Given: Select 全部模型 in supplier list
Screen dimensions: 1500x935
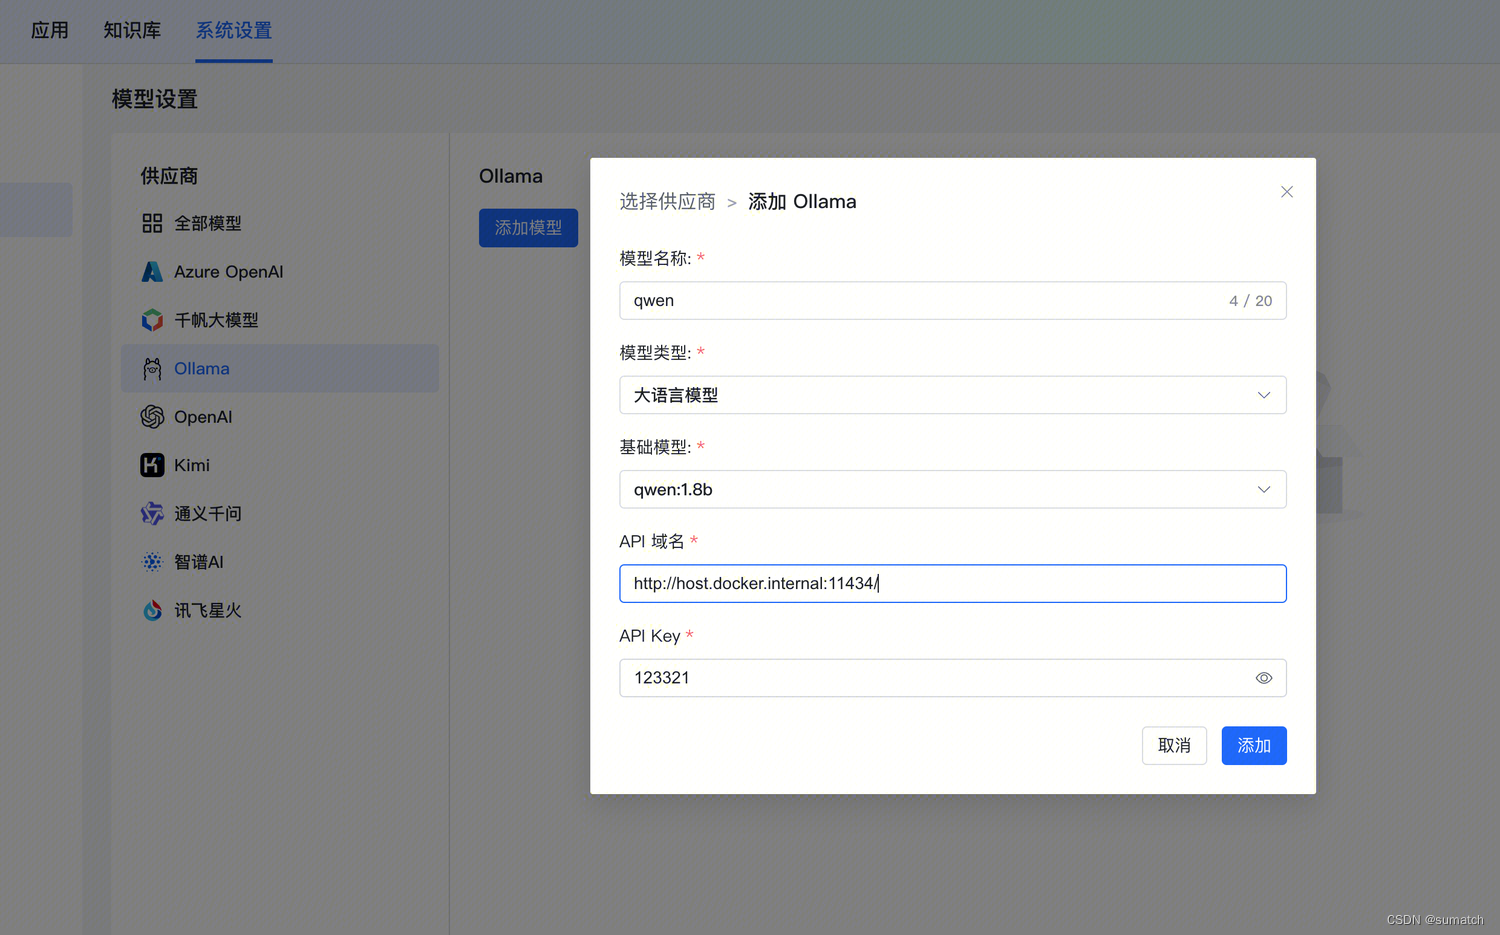Looking at the screenshot, I should (280, 223).
